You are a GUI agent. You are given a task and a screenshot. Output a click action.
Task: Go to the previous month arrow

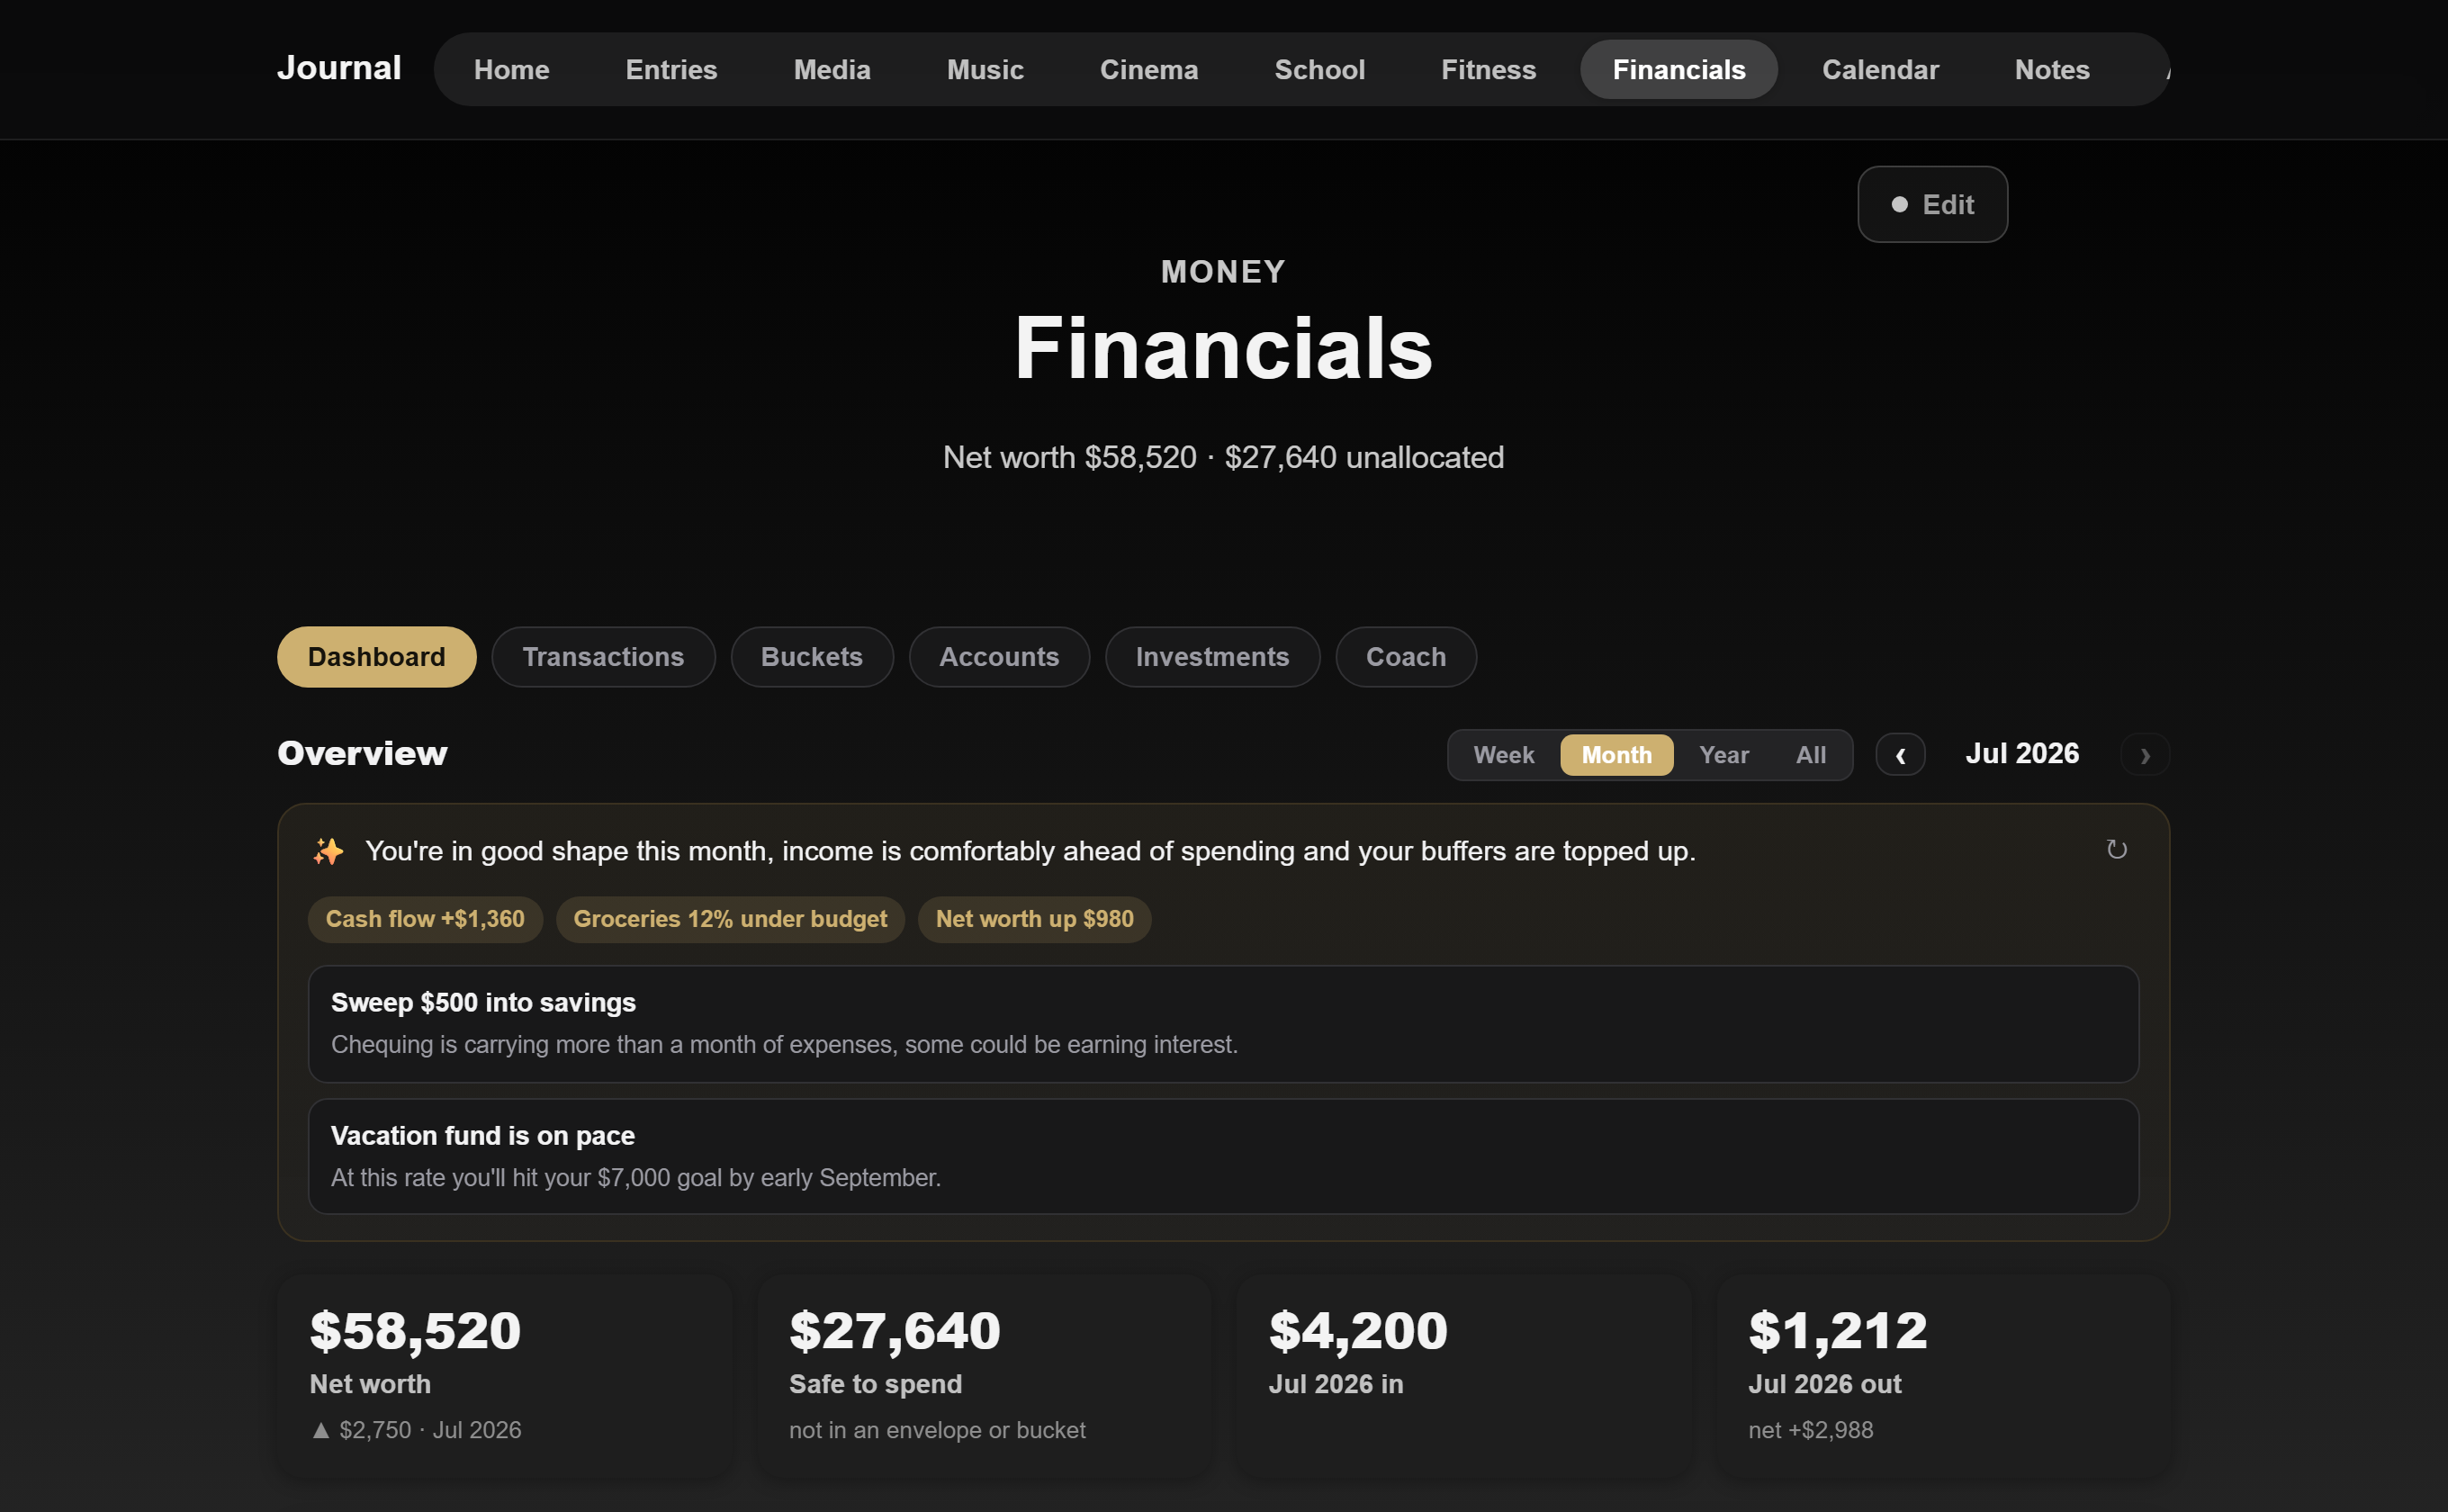point(1900,754)
